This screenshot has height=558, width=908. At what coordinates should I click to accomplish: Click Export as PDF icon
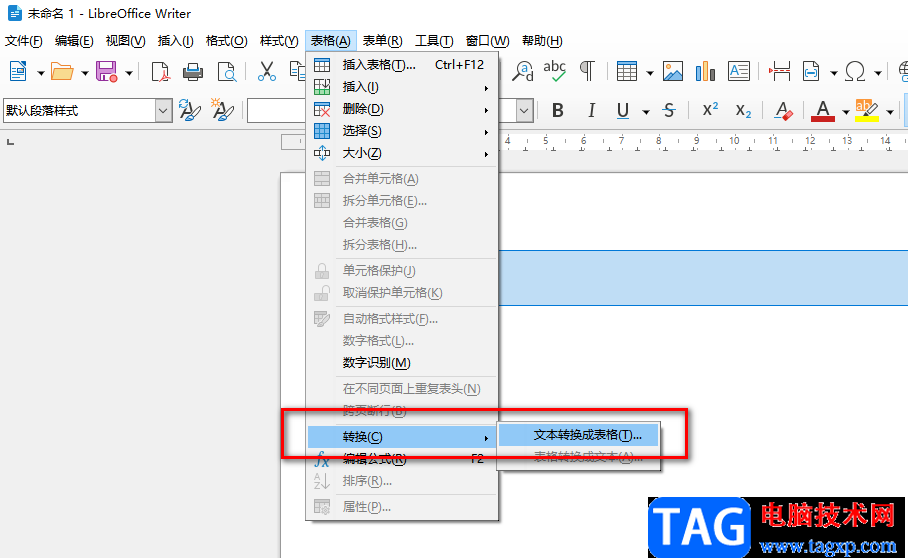(160, 72)
